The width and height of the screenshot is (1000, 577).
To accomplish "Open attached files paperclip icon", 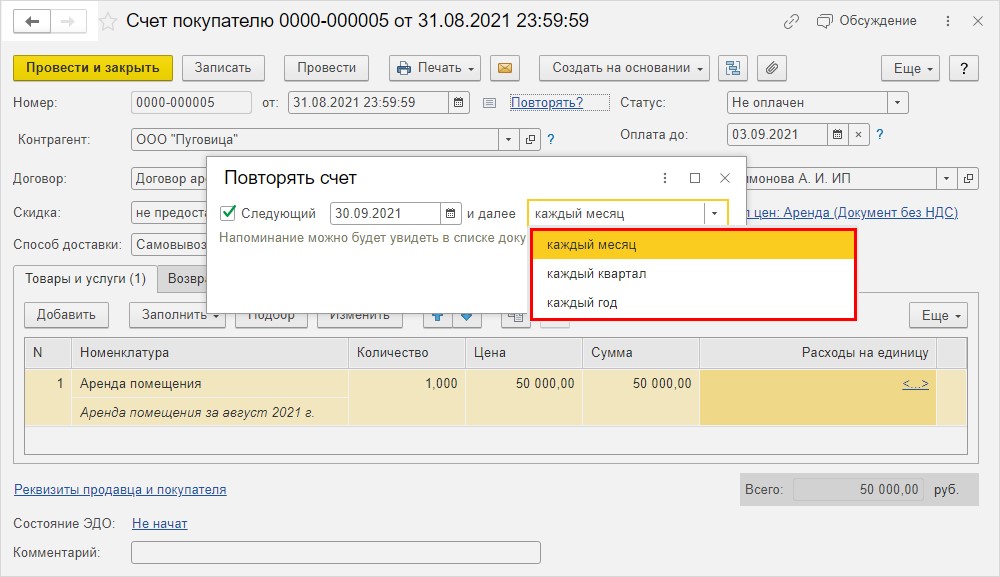I will pos(771,68).
